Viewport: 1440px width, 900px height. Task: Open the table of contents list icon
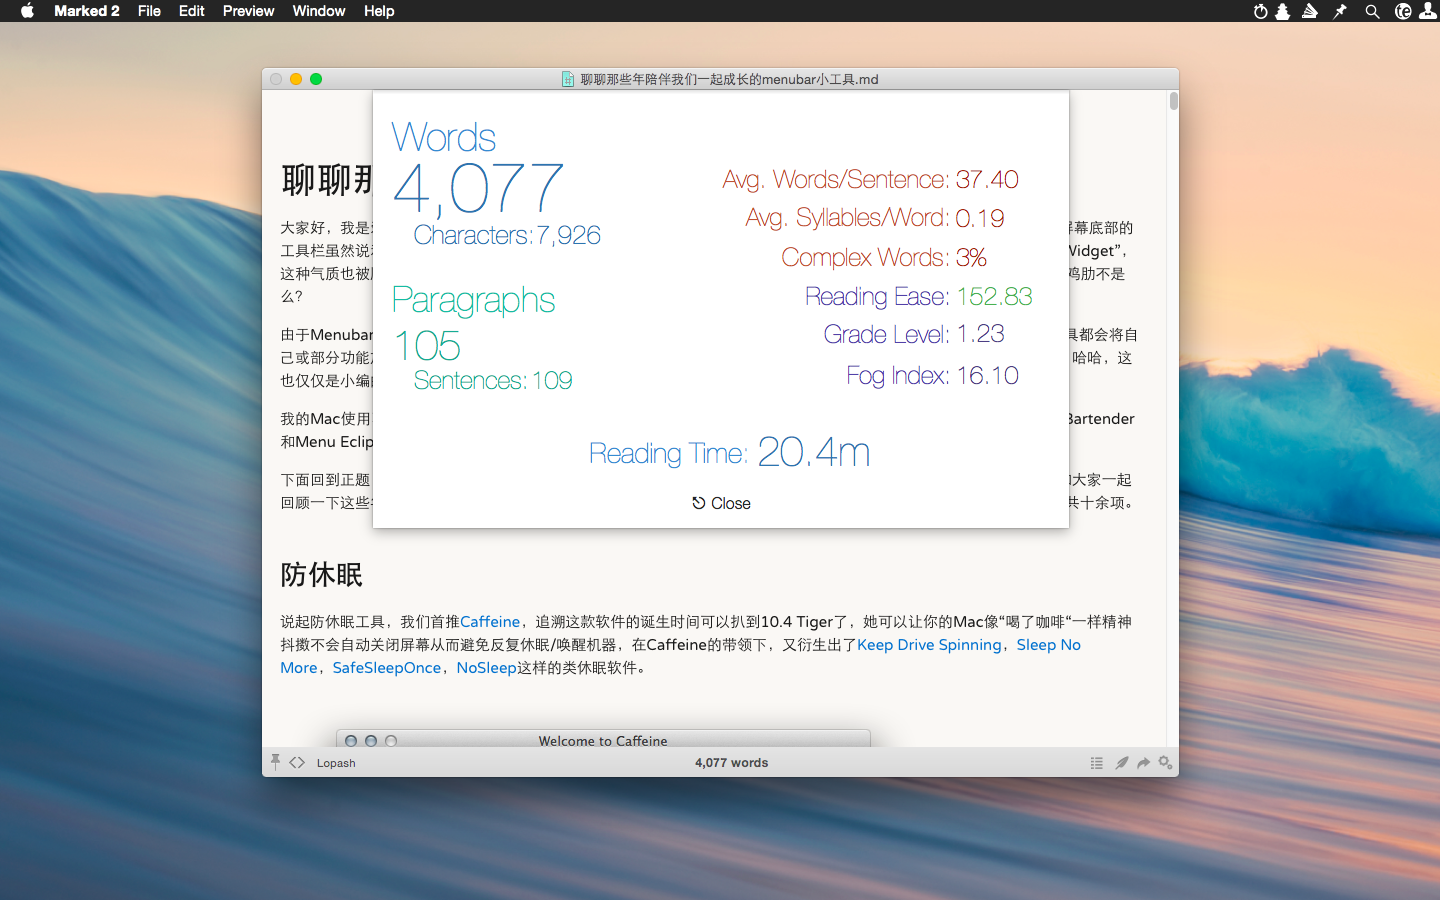point(1096,762)
